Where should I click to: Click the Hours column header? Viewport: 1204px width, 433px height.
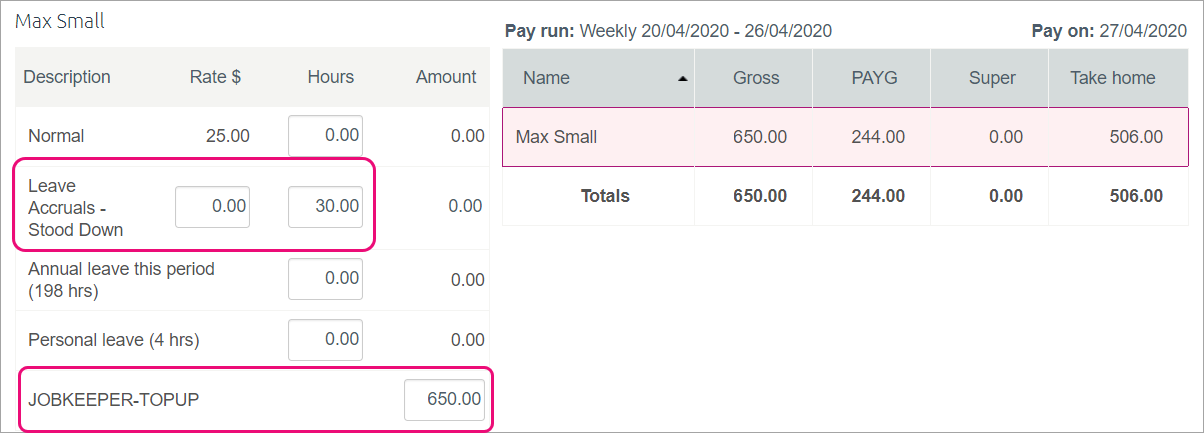coord(330,77)
